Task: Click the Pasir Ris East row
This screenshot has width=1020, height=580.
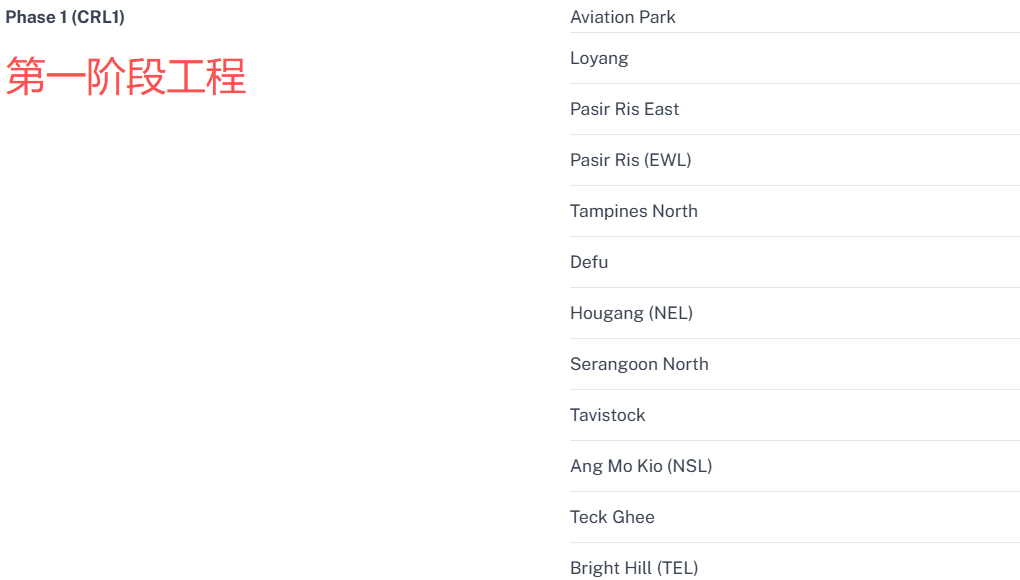Action: click(795, 109)
